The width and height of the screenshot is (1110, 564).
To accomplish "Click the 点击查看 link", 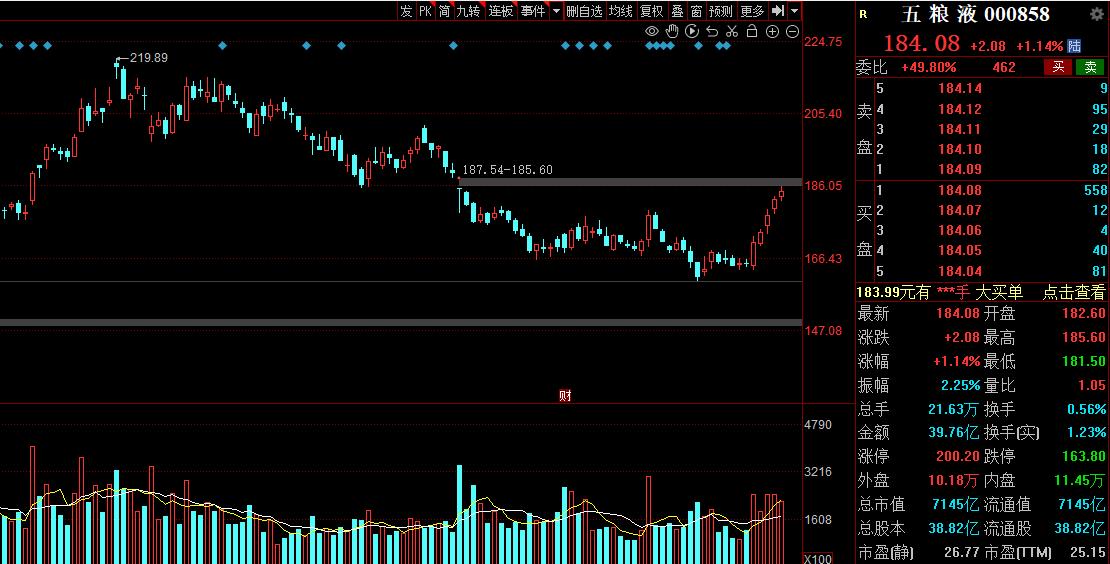I will point(1073,292).
